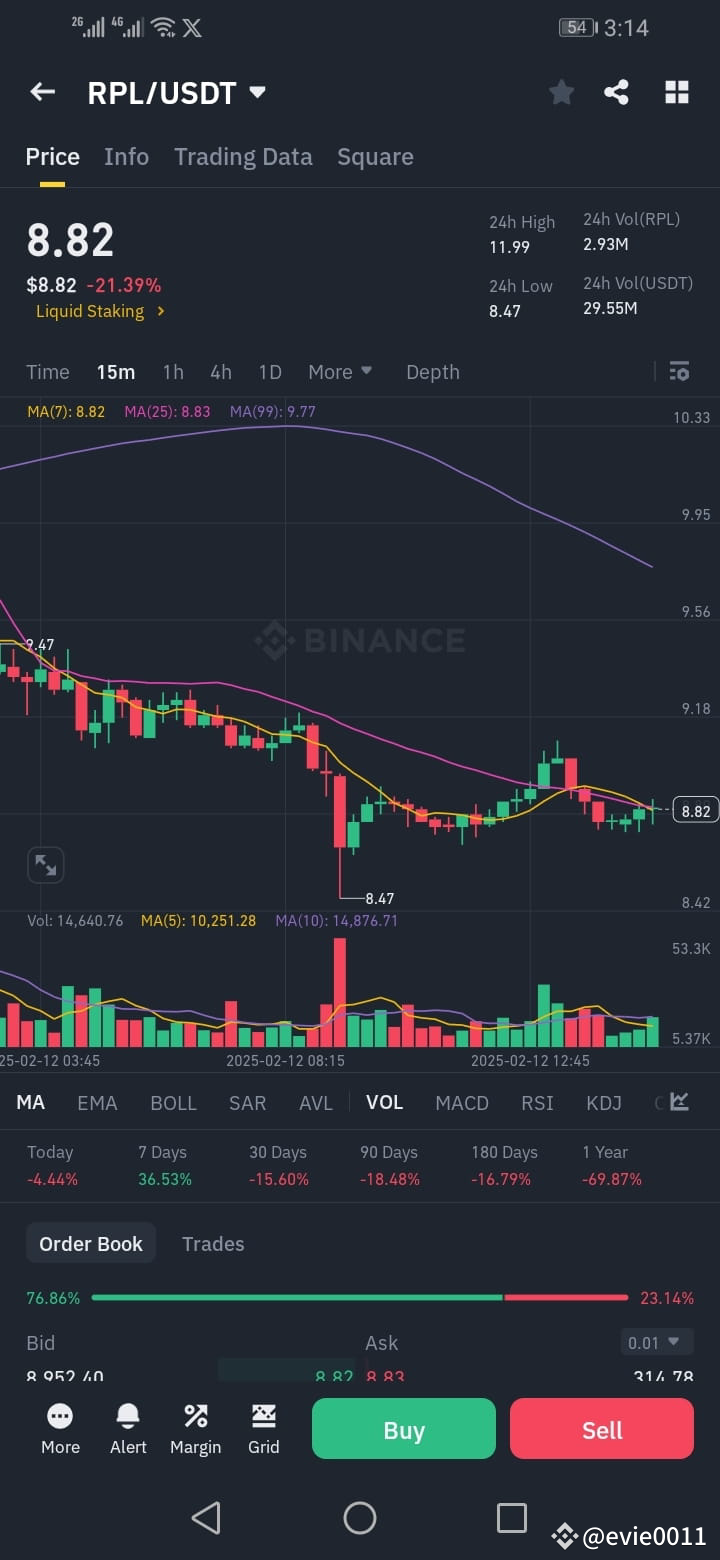
Task: Select the 1h chart timeframe
Action: pyautogui.click(x=172, y=371)
